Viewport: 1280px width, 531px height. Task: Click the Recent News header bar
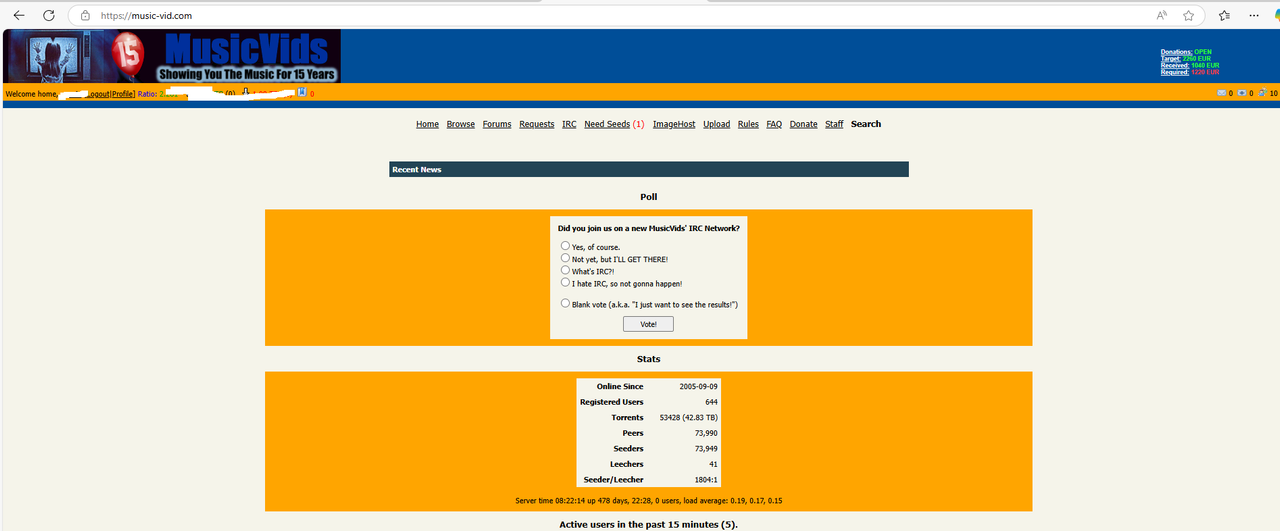[649, 170]
